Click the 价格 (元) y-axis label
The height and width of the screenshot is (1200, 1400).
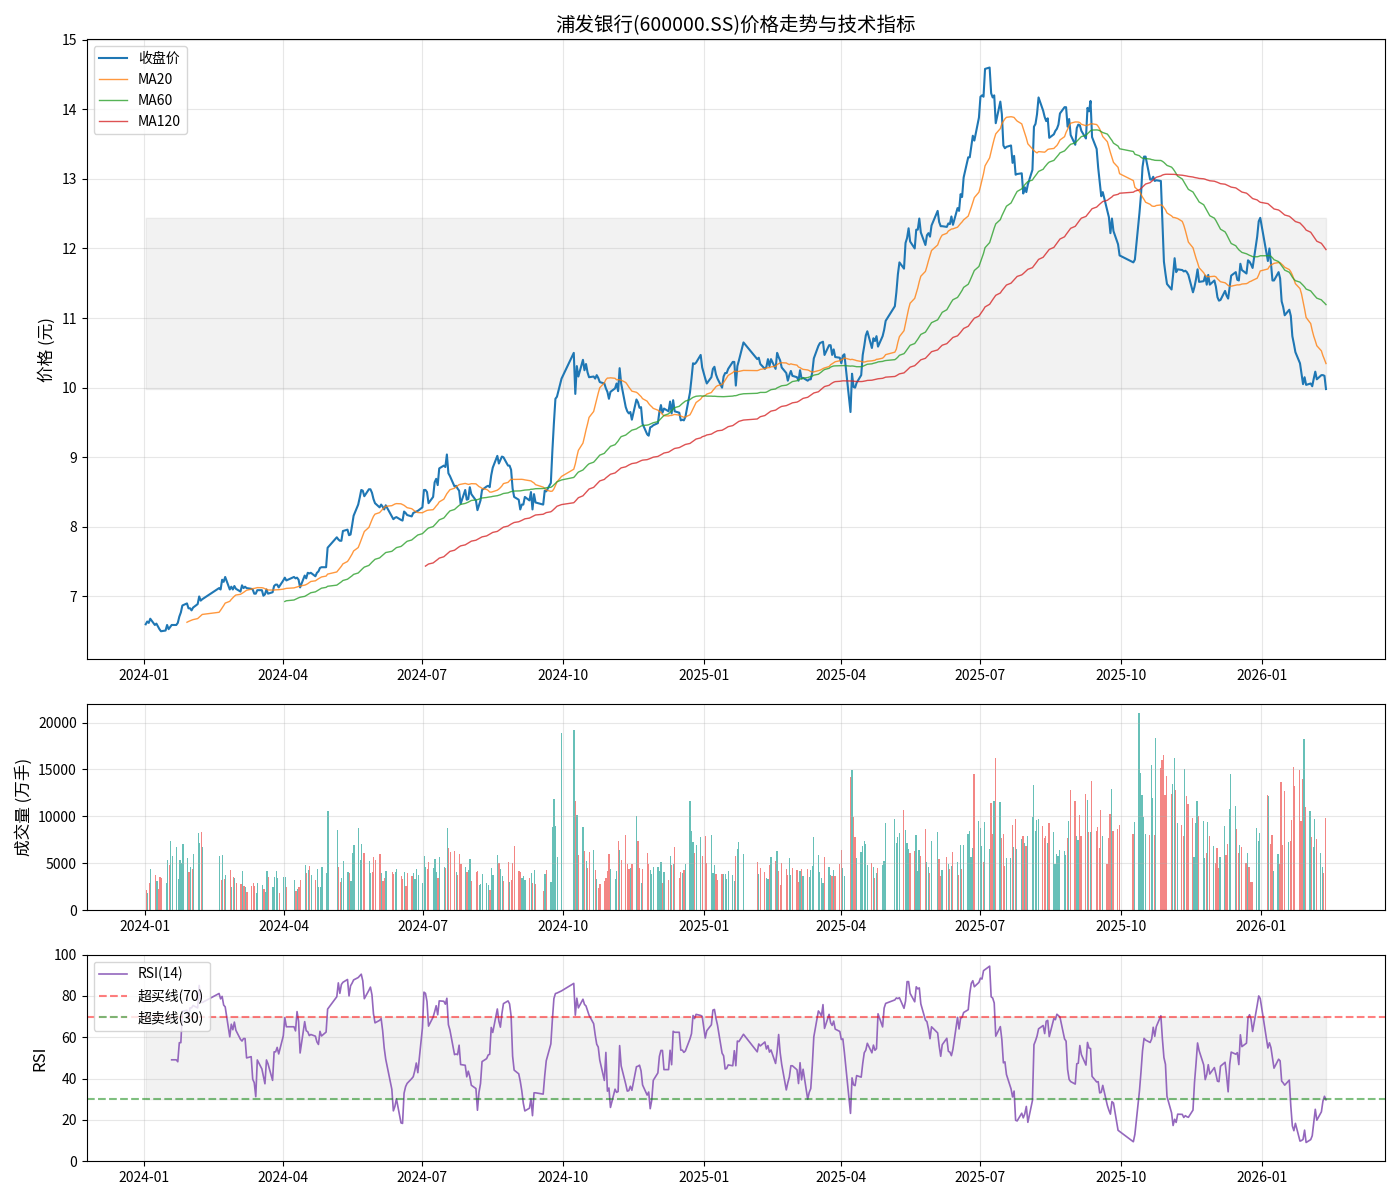click(45, 350)
